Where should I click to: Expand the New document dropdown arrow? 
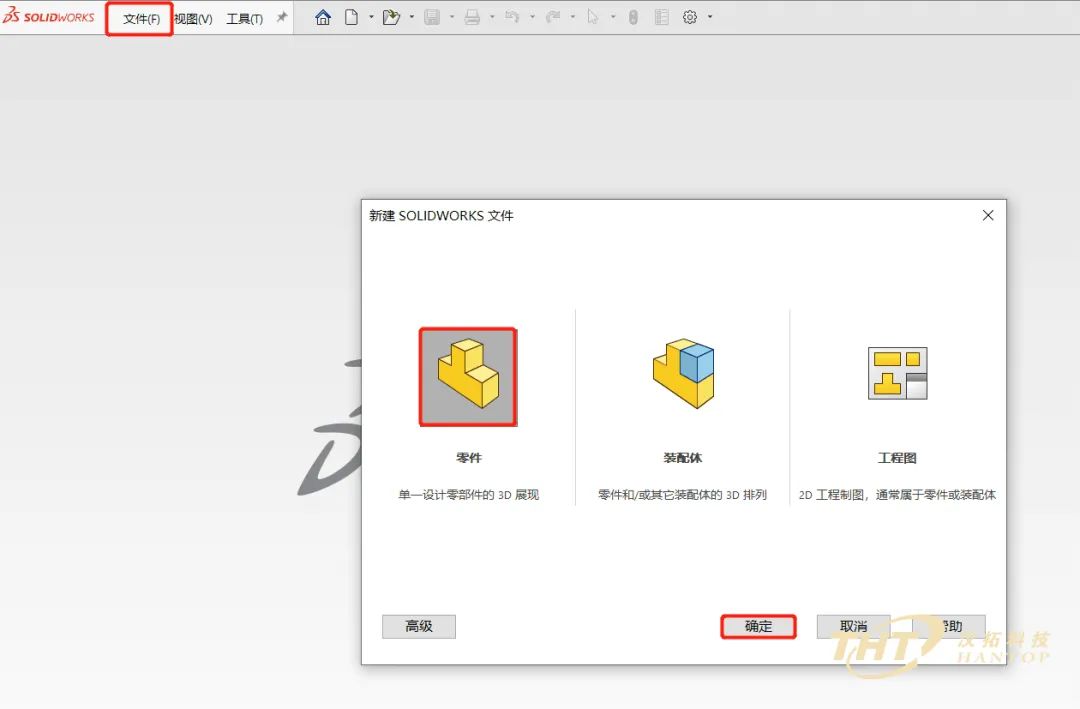(371, 17)
